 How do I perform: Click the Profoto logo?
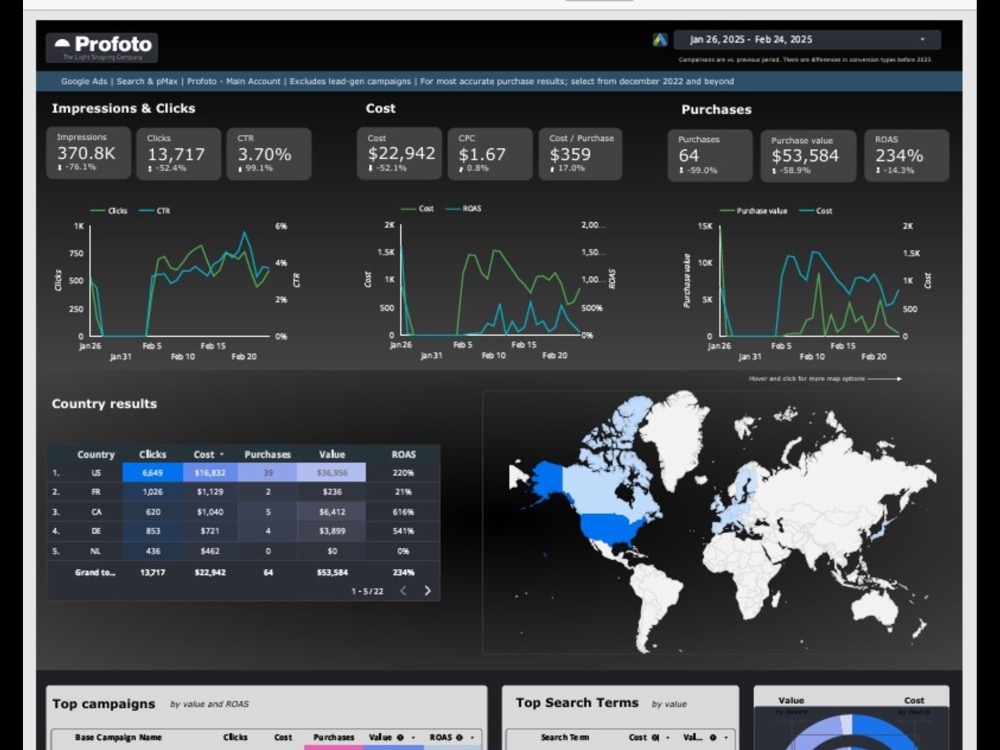click(x=102, y=48)
